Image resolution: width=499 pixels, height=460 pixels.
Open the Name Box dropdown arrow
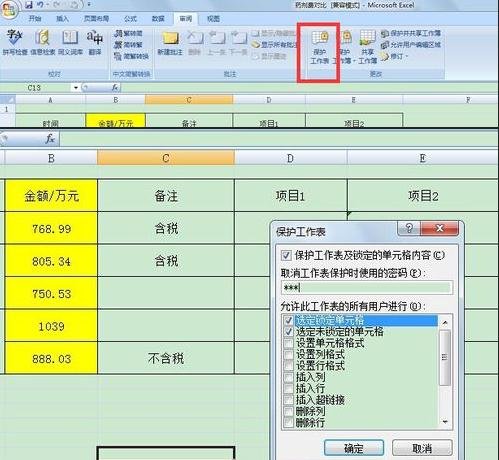click(x=76, y=88)
